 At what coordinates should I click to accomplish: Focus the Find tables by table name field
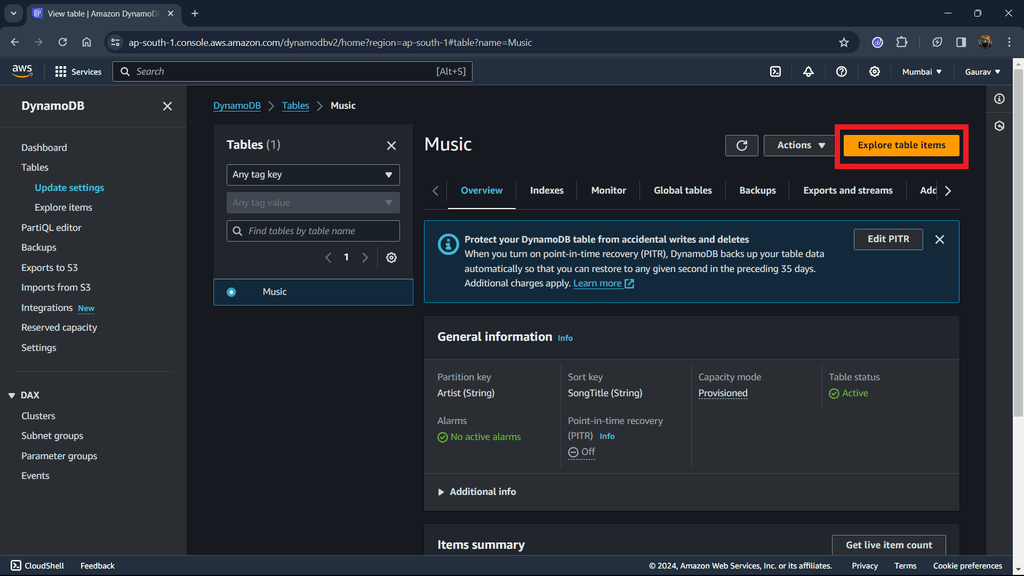(313, 231)
